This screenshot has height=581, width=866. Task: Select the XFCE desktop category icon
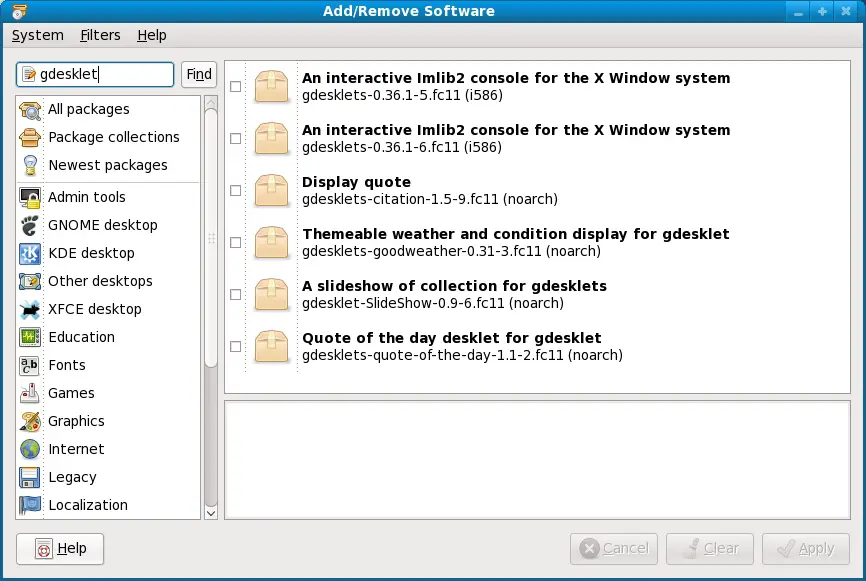click(31, 309)
